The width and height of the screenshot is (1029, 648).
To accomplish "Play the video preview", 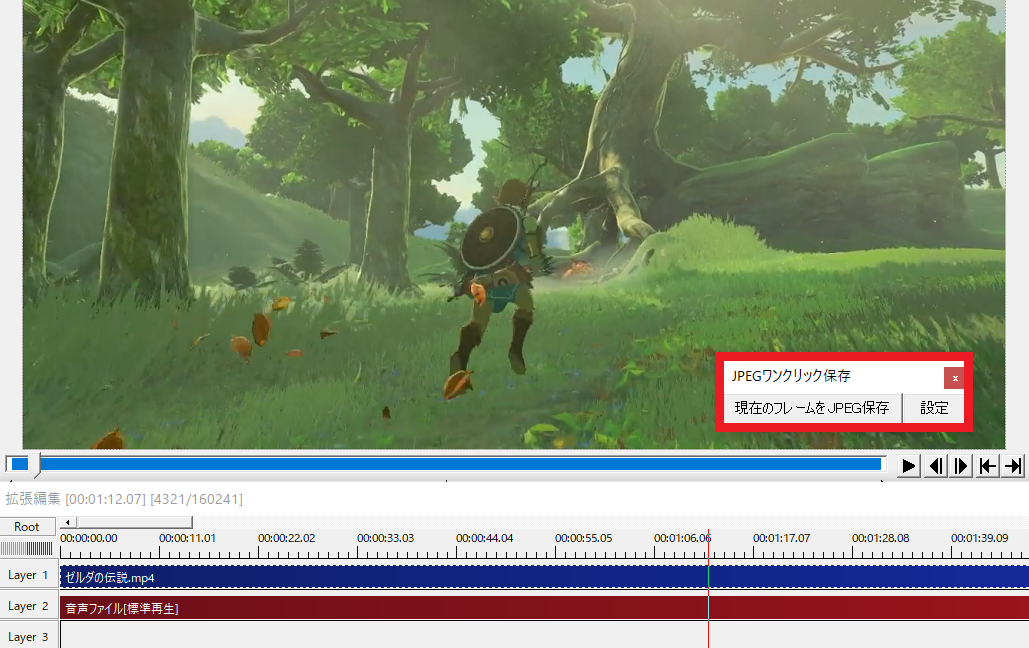I will coord(908,466).
